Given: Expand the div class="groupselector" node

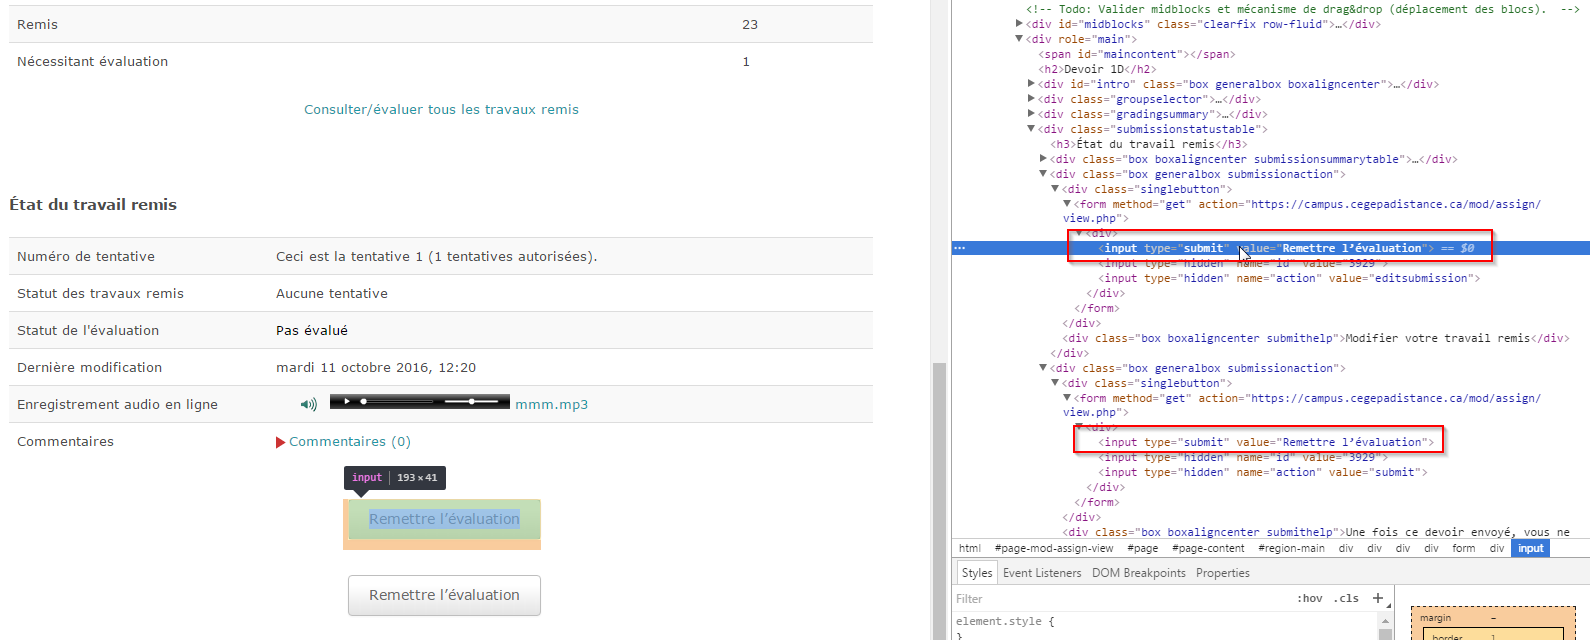Looking at the screenshot, I should coord(1031,99).
